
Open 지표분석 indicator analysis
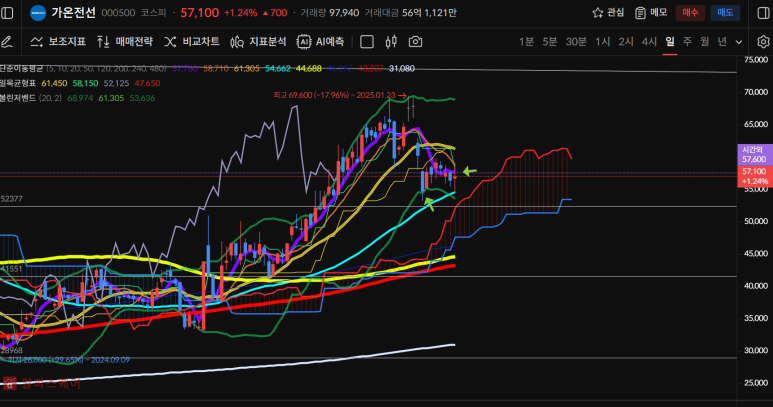(x=258, y=42)
